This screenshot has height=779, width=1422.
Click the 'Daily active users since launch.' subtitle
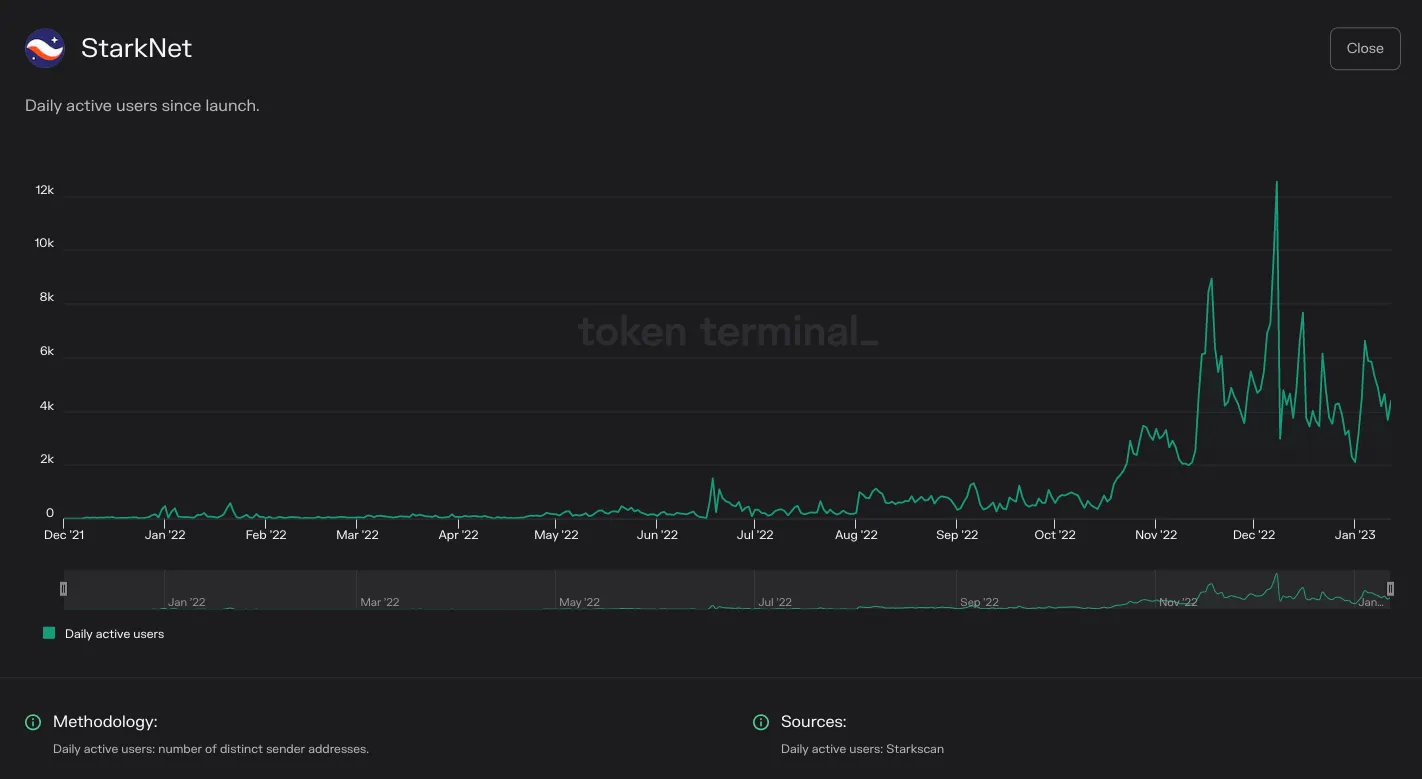[x=142, y=105]
